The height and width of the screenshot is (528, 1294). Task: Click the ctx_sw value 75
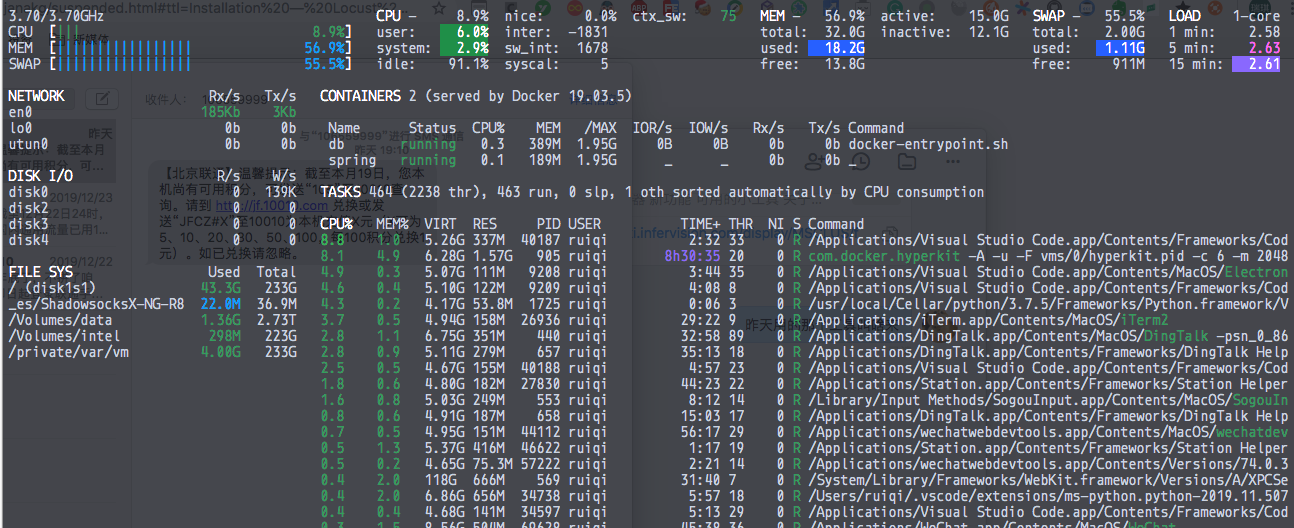pyautogui.click(x=728, y=16)
